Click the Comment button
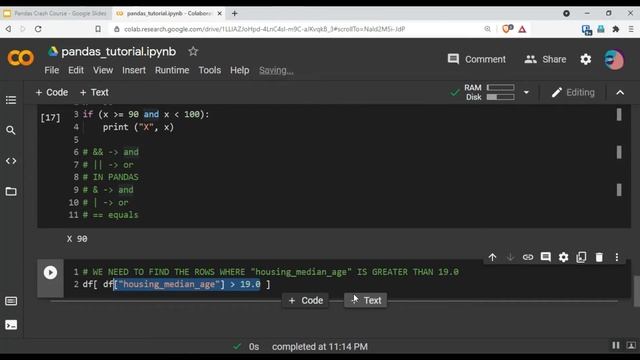 [x=476, y=59]
